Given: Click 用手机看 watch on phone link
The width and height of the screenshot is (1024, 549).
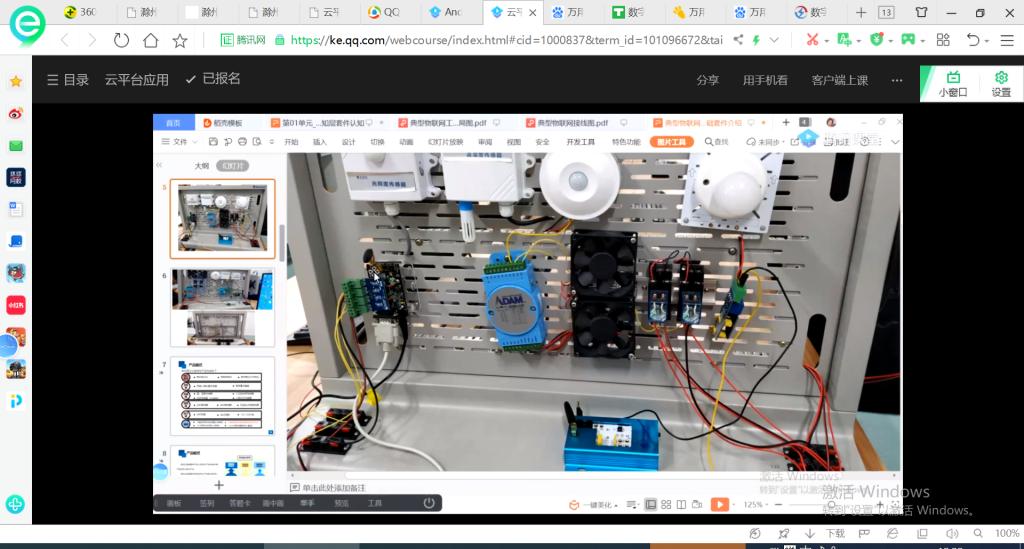Looking at the screenshot, I should pyautogui.click(x=765, y=80).
